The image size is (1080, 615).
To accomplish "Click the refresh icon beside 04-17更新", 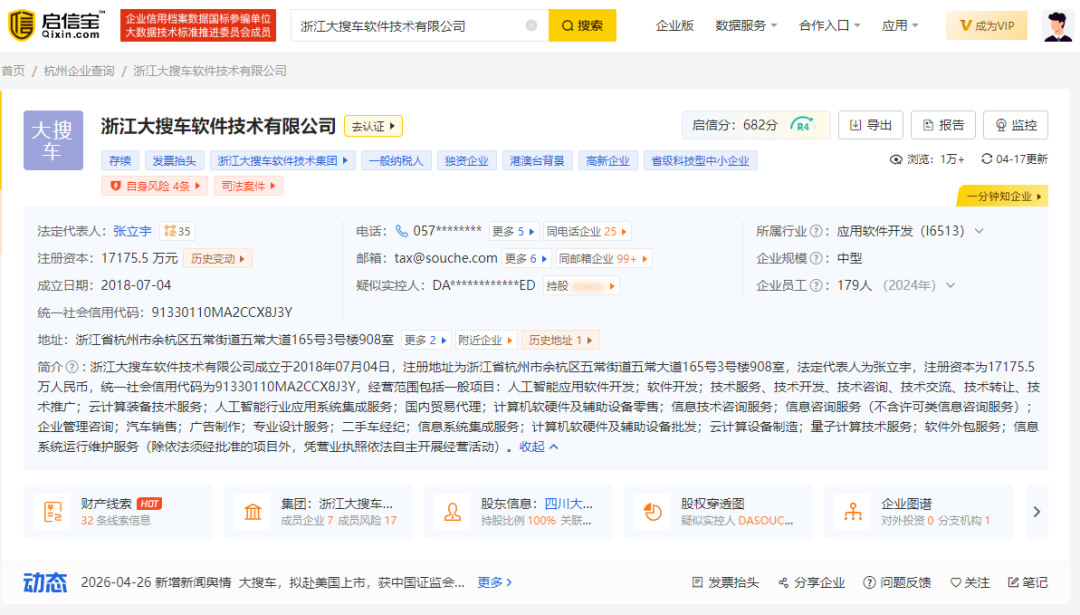I will tap(986, 159).
